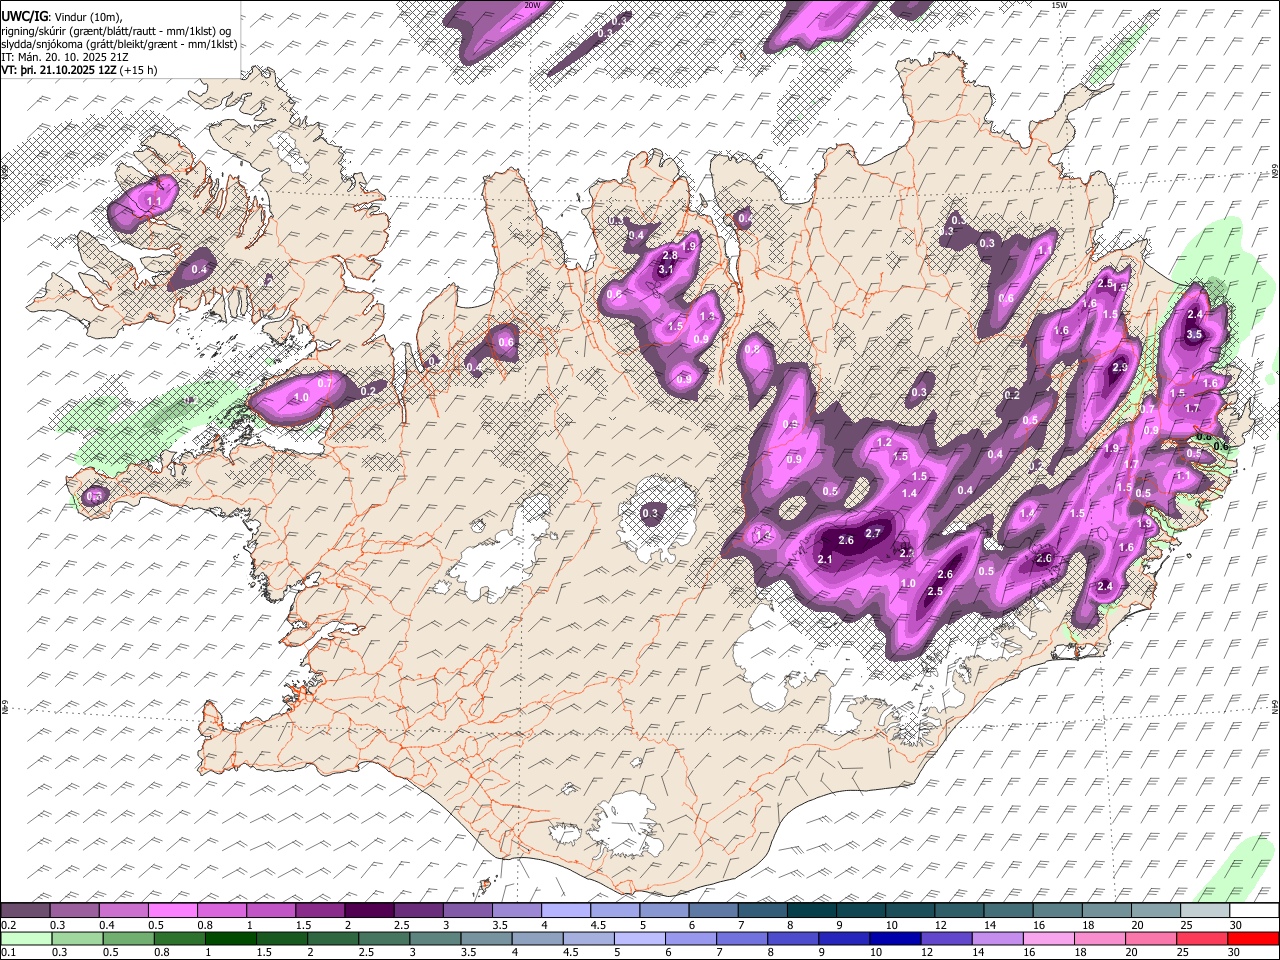
Task: Click the 'slydda/snjókoma' legend description line
Action: [x=119, y=44]
